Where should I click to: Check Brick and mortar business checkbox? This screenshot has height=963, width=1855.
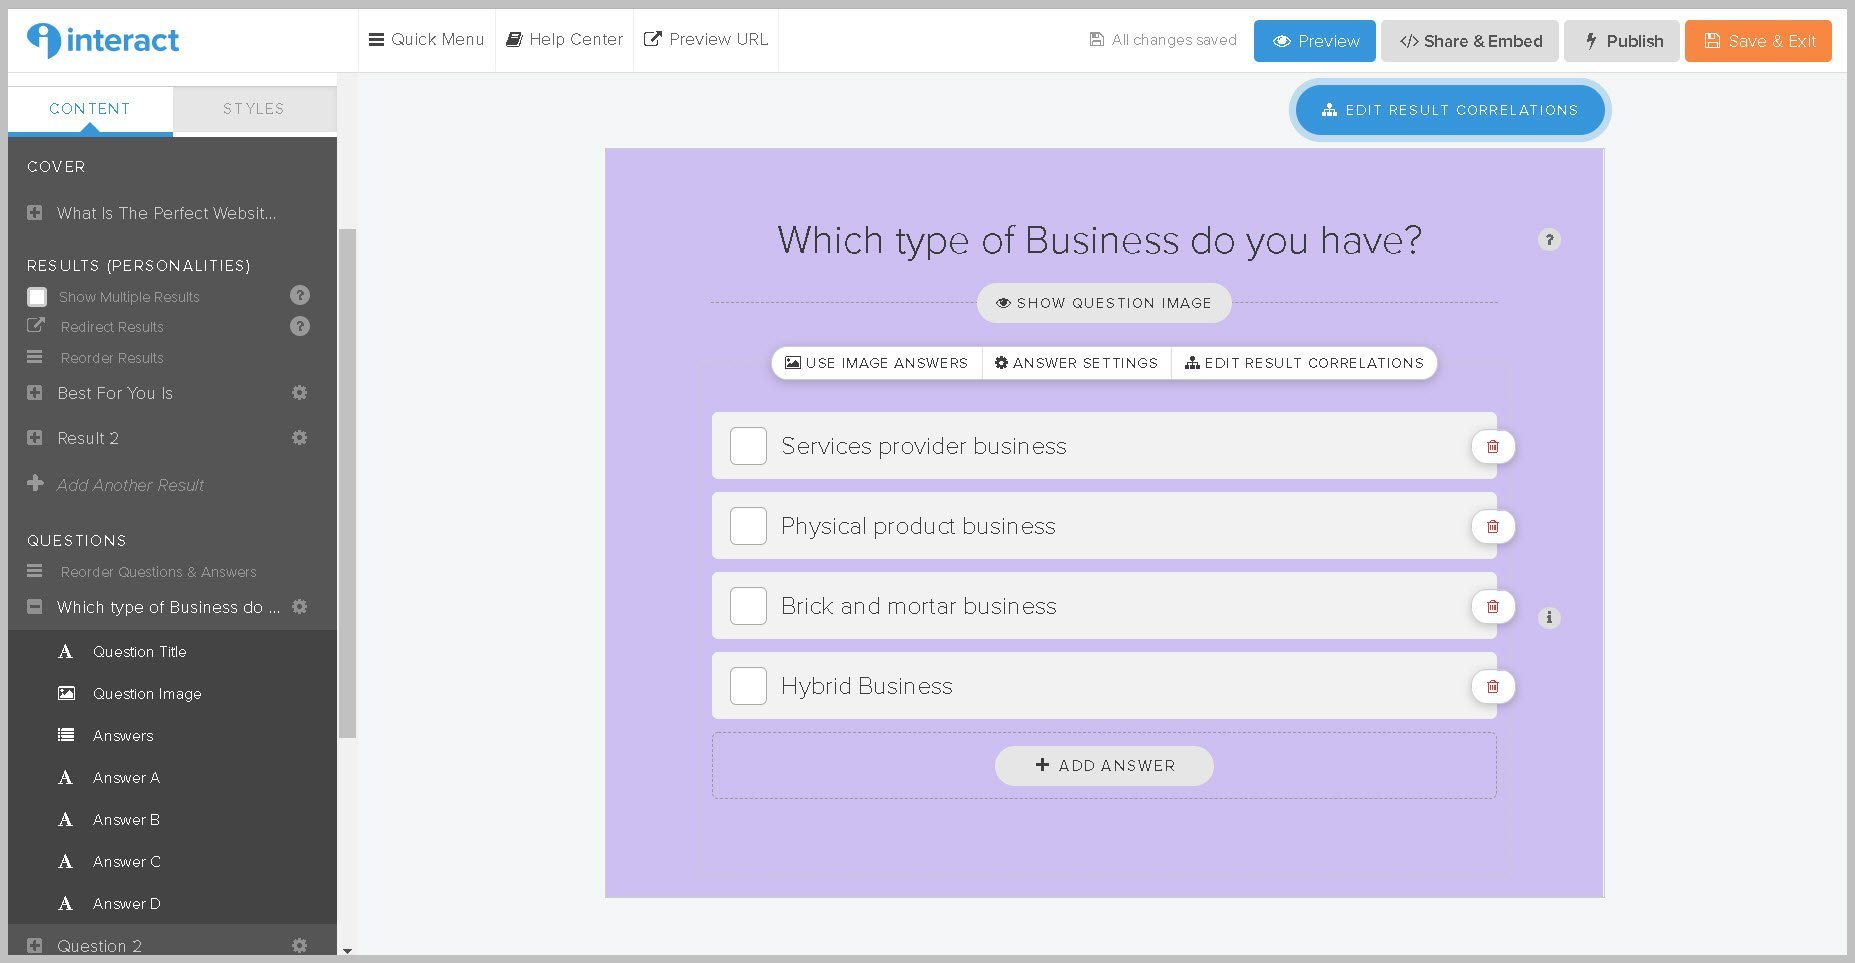748,606
